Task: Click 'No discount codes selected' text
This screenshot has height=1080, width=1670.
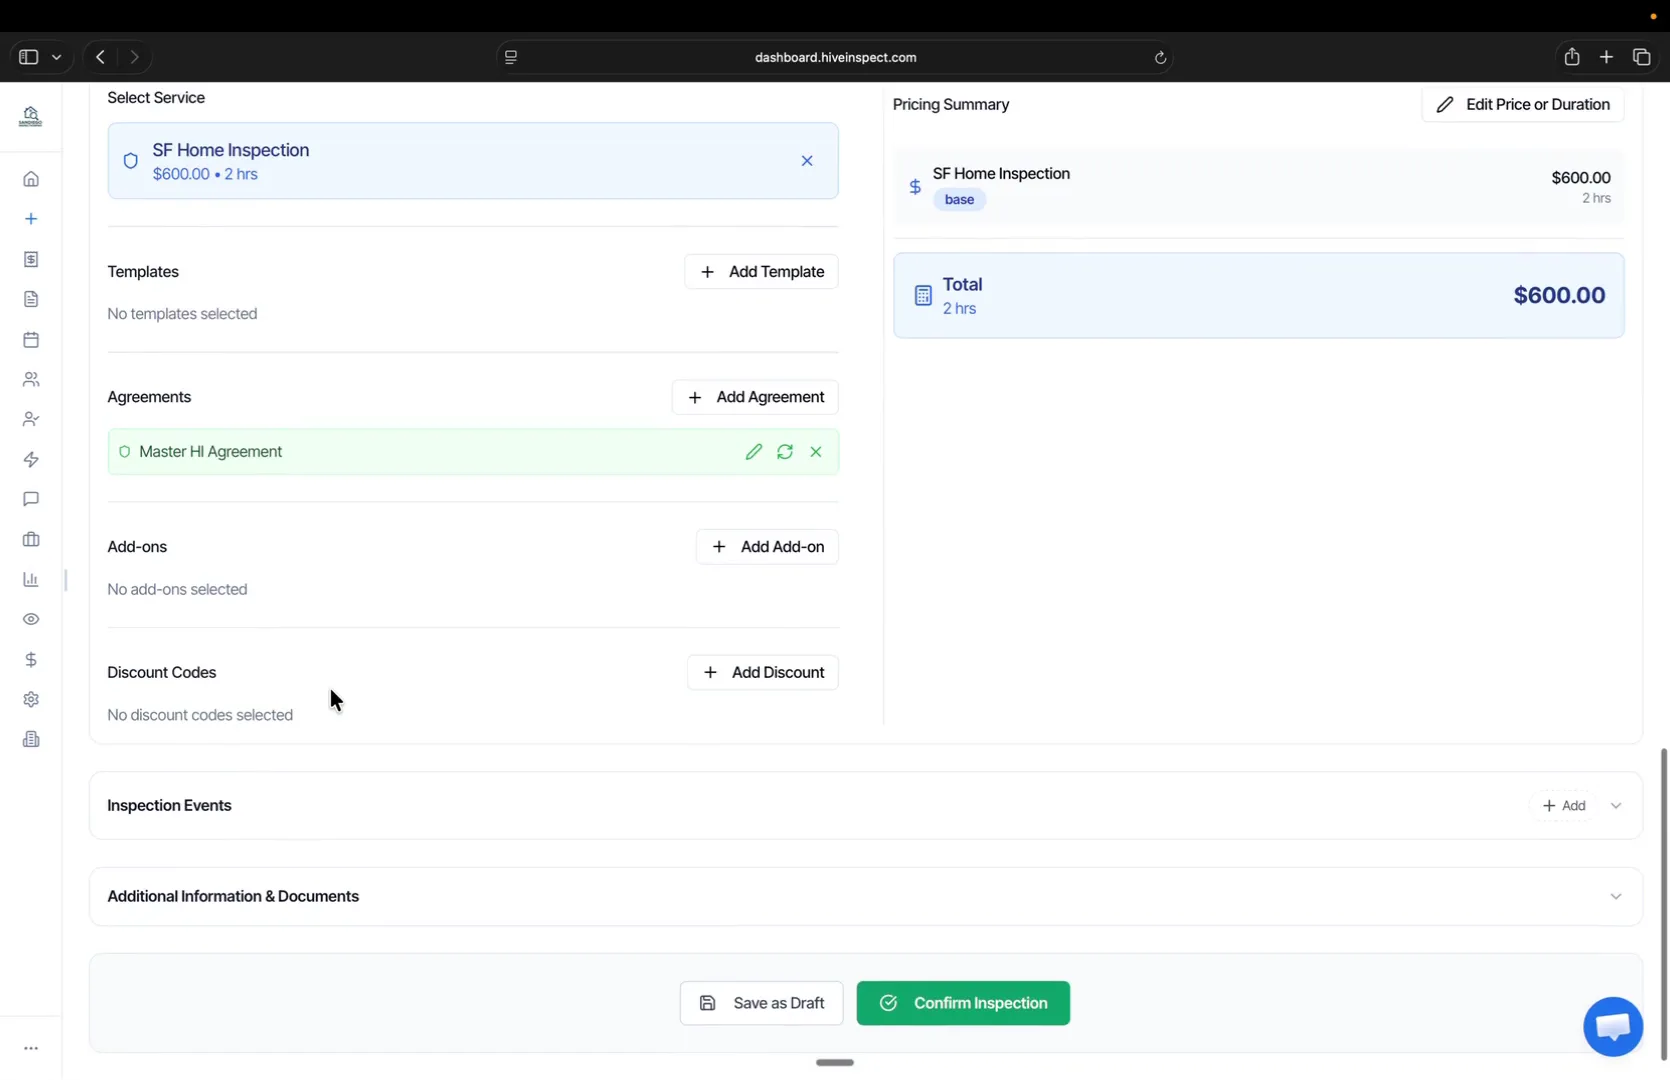Action: point(200,716)
